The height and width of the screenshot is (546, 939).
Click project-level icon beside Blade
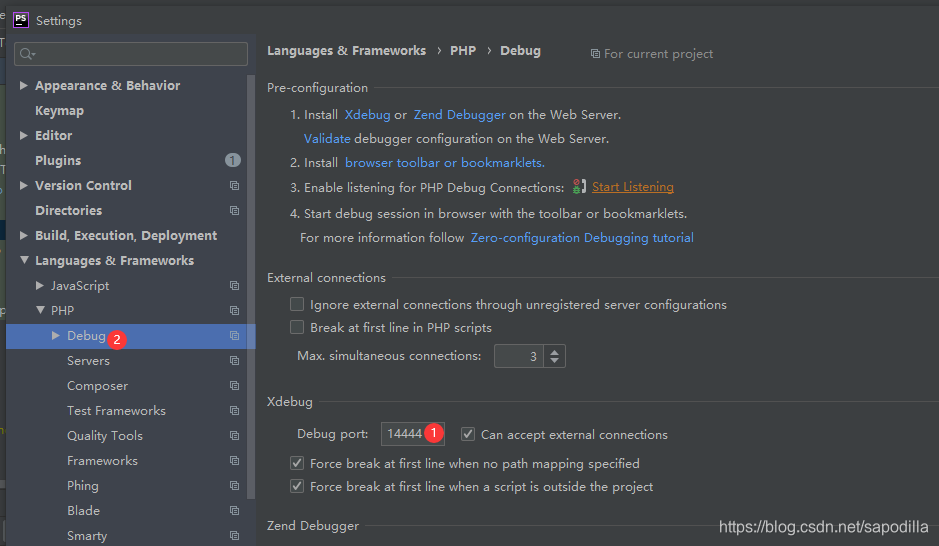[234, 511]
